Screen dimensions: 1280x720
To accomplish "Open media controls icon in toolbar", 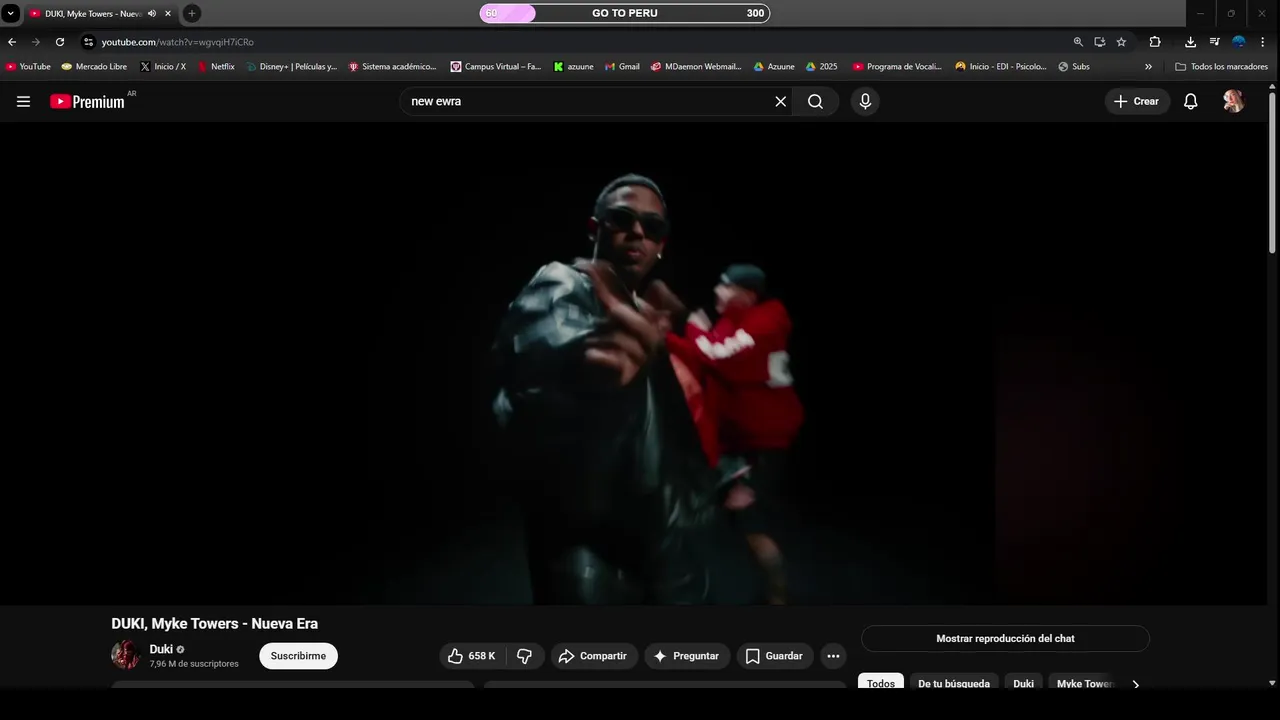I will [1214, 42].
